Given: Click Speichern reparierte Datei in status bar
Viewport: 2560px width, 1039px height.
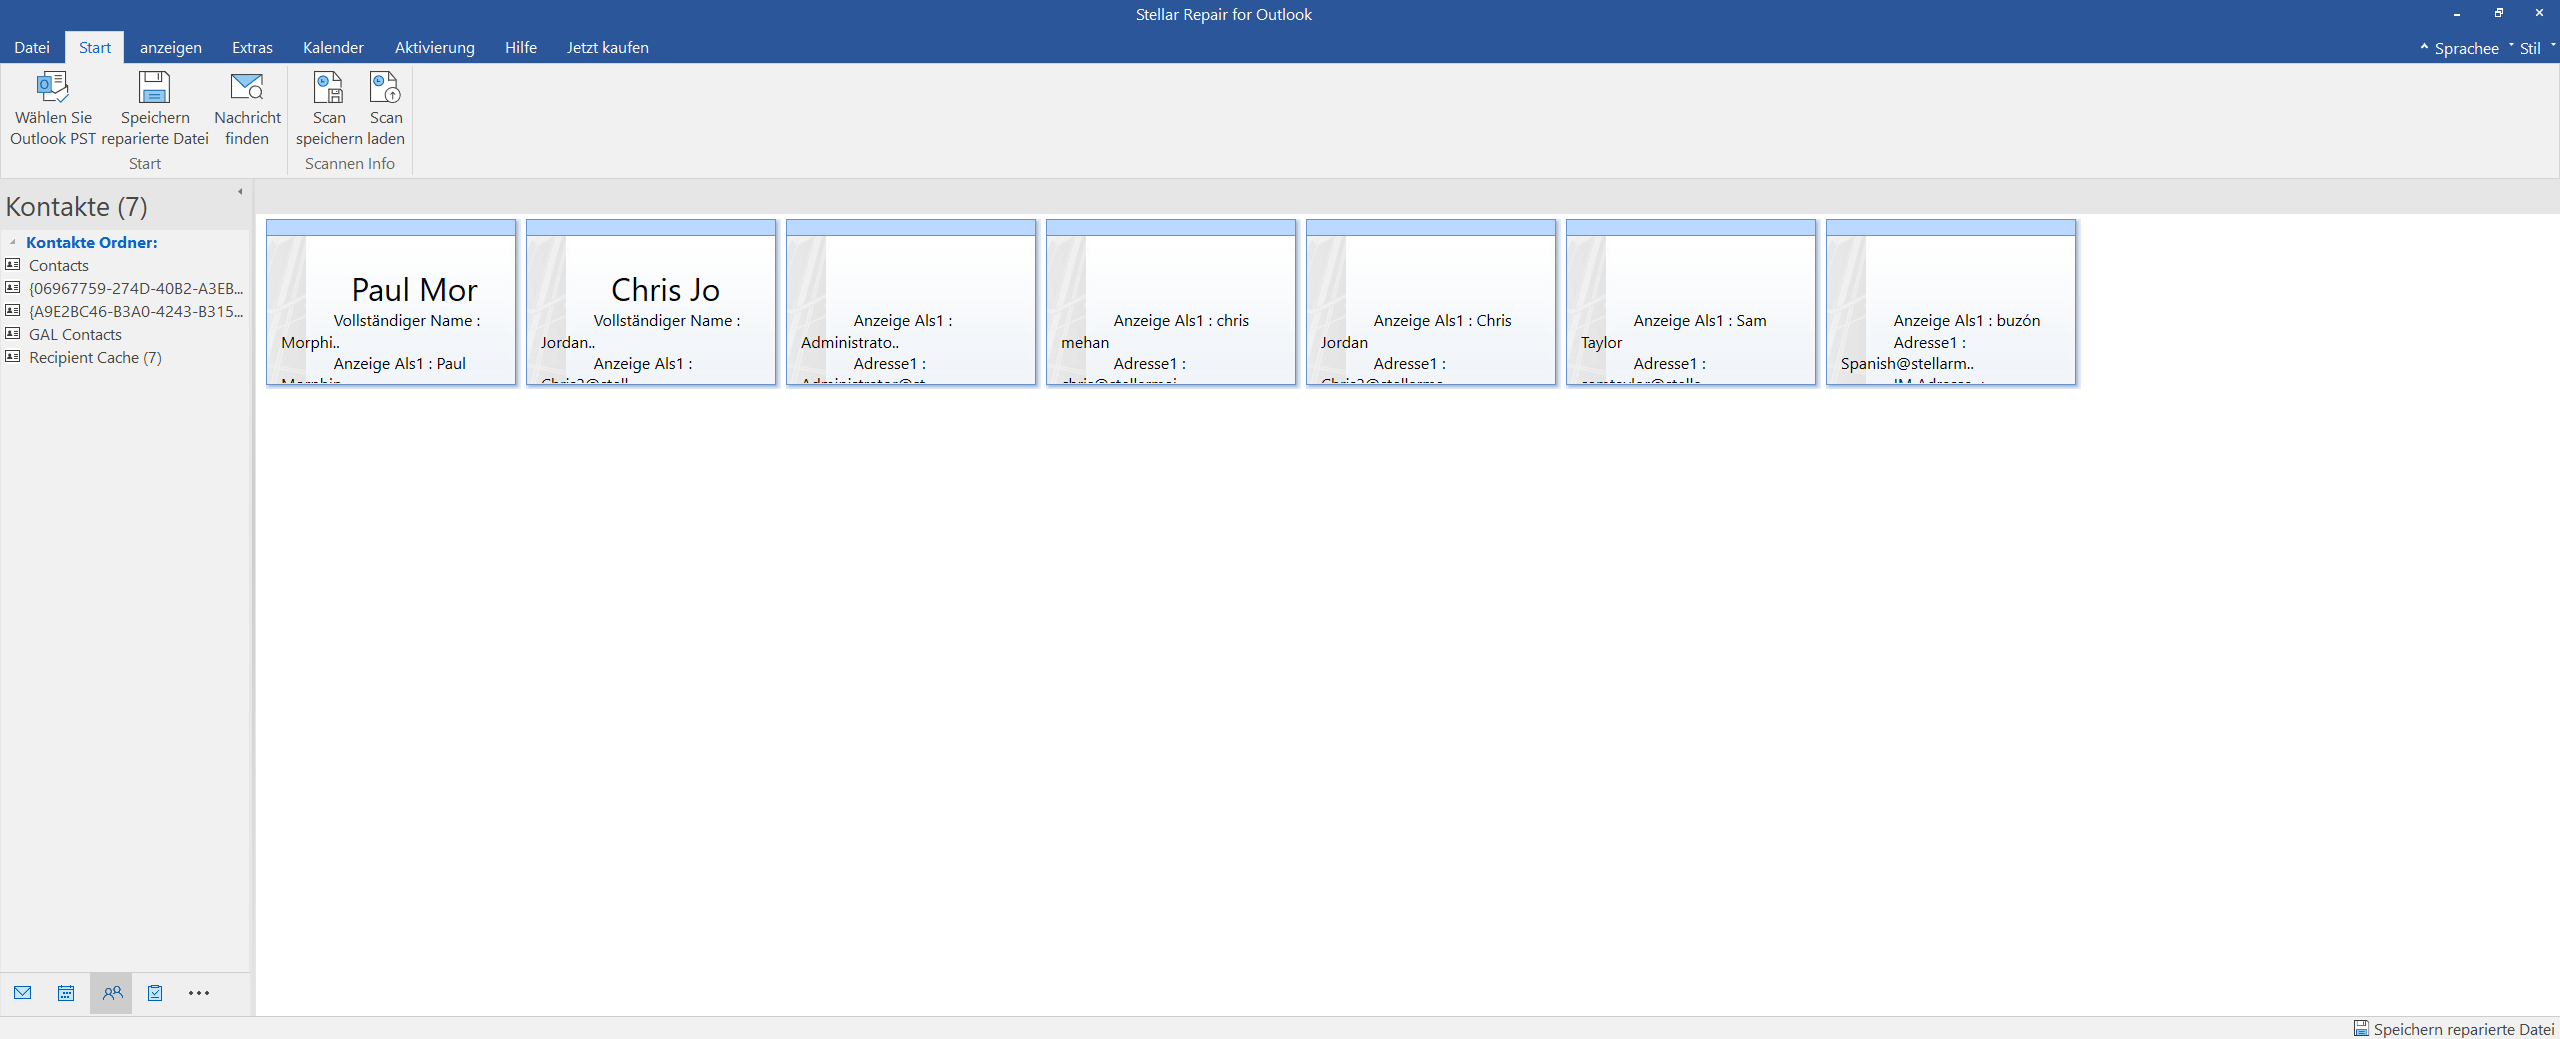Looking at the screenshot, I should [2454, 1029].
